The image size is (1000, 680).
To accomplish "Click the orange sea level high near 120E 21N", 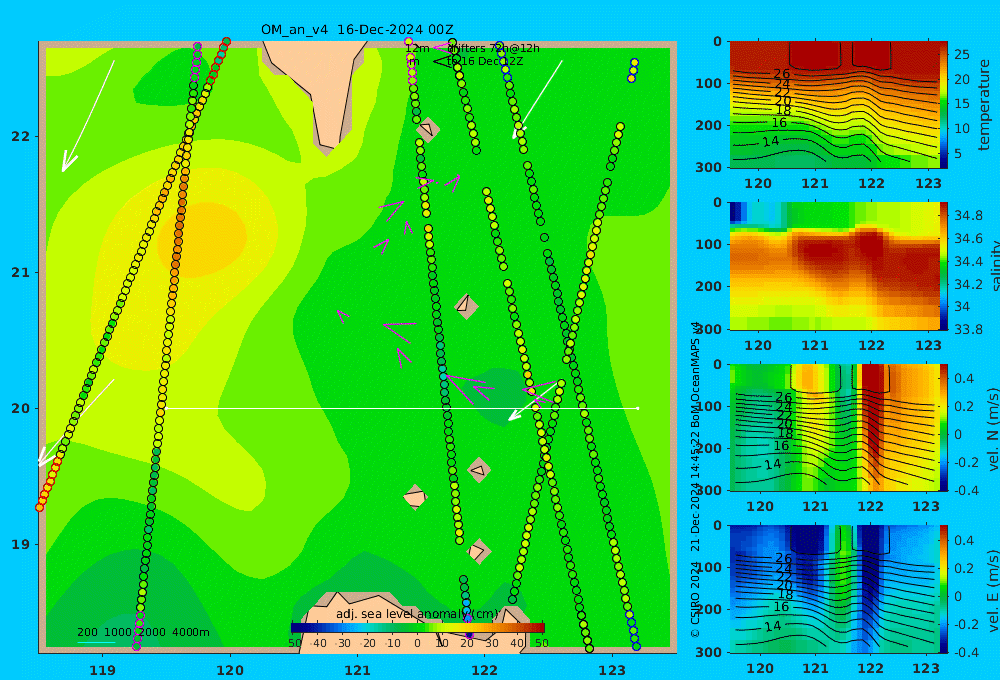I will coord(203,238).
